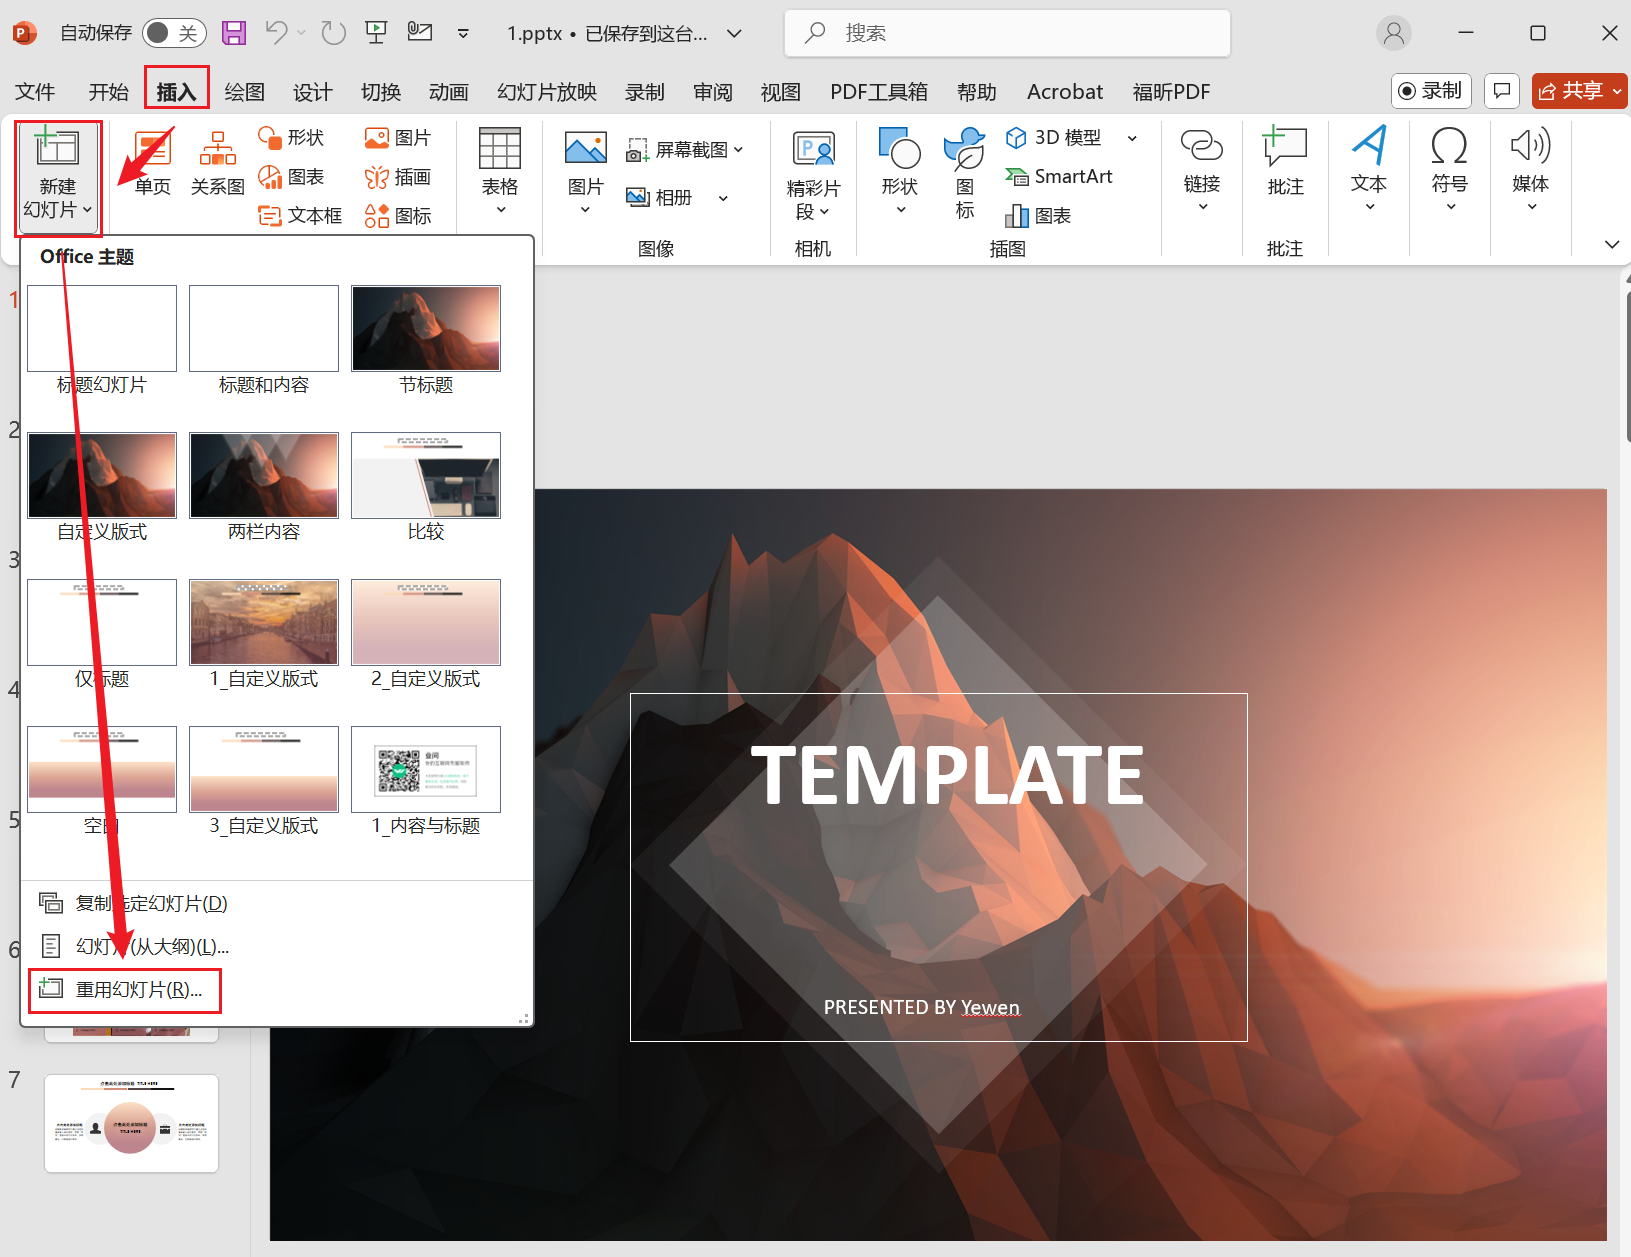Click the Save floppy disk icon
Screen dimensions: 1631x1257
[x=234, y=33]
